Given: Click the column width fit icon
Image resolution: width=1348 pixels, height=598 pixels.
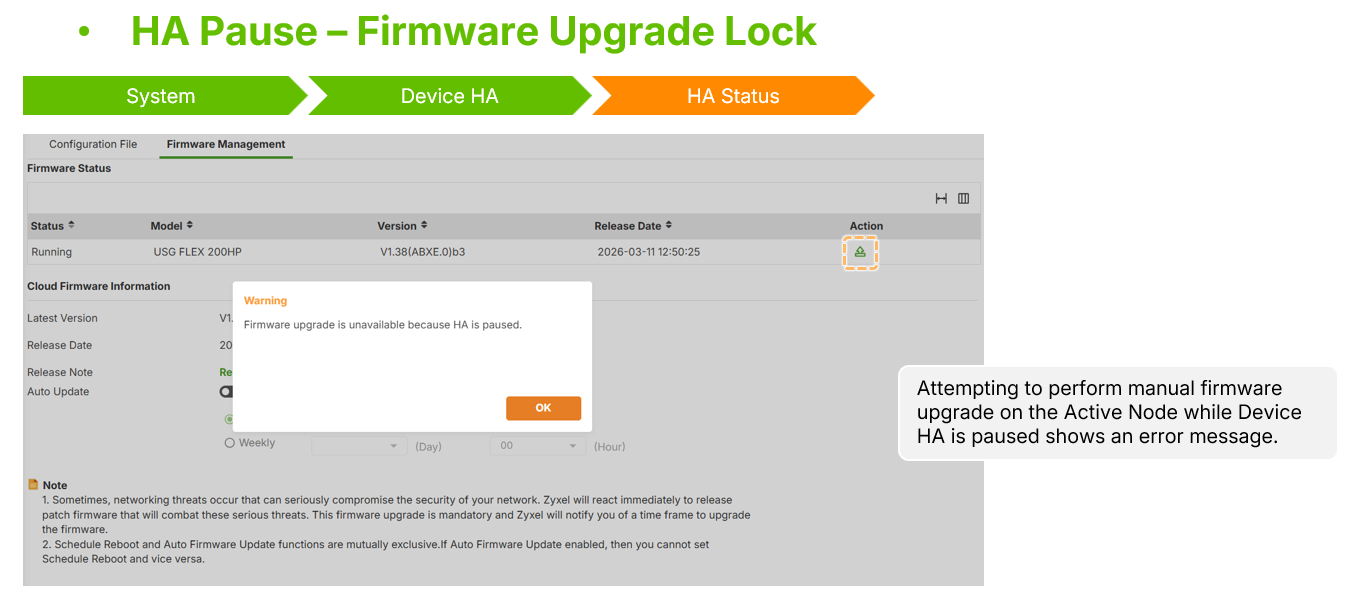Looking at the screenshot, I should pyautogui.click(x=941, y=199).
